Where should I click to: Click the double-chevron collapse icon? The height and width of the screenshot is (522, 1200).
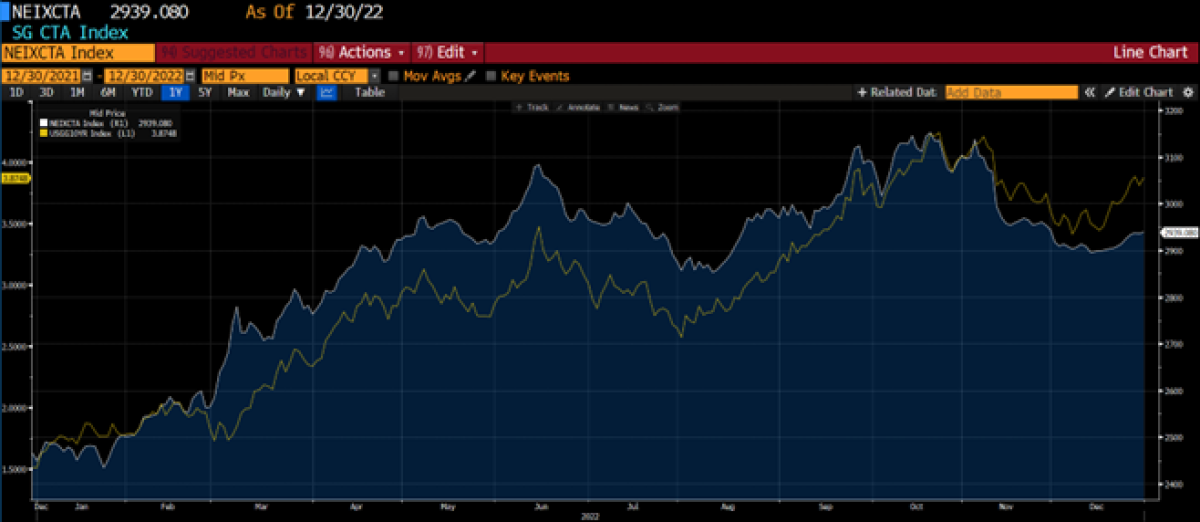pos(1090,93)
